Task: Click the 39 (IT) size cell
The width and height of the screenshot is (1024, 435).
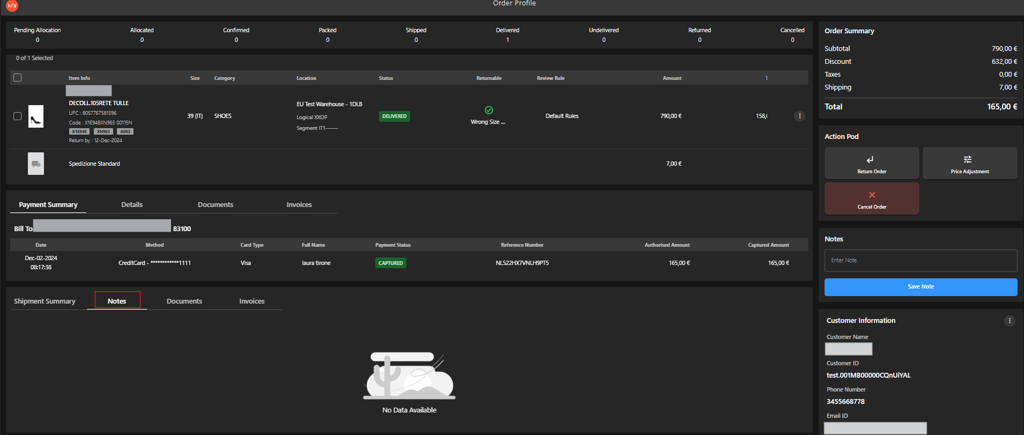Action: tap(195, 116)
